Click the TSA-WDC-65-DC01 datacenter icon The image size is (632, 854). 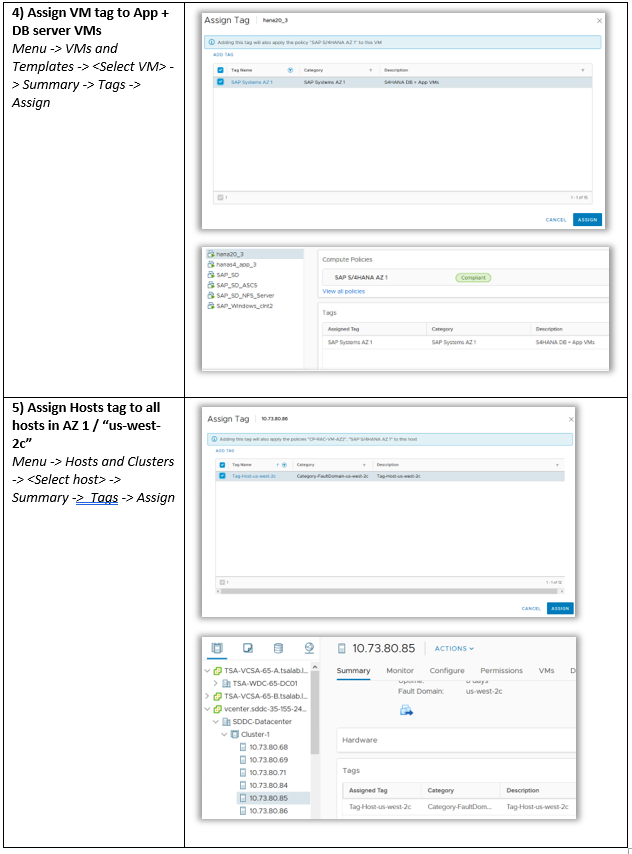coord(226,683)
